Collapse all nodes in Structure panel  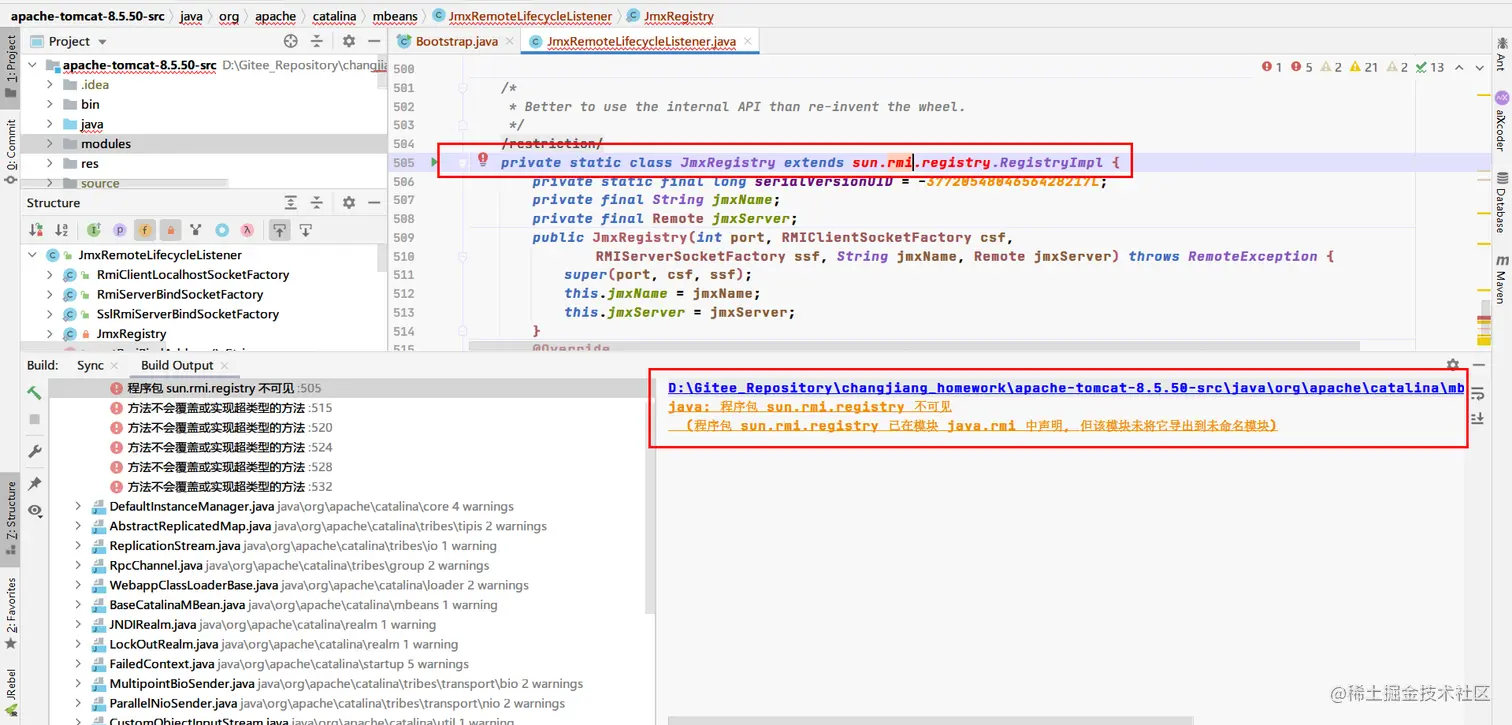tap(317, 202)
